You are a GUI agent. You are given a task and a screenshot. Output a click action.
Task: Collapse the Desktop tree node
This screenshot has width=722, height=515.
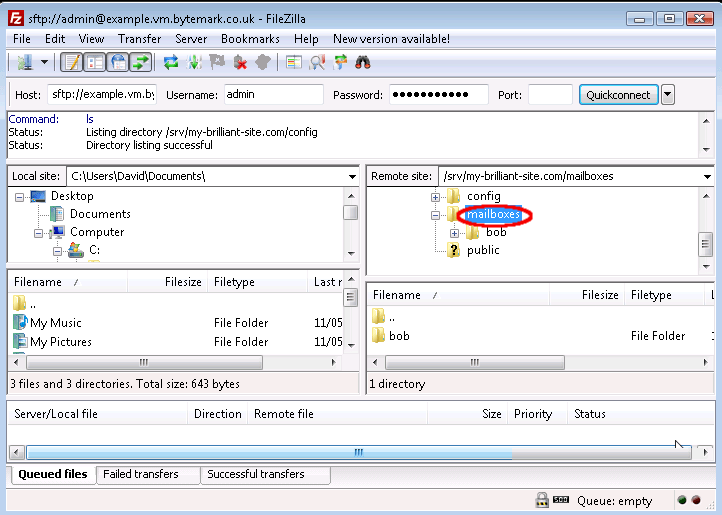[19, 197]
